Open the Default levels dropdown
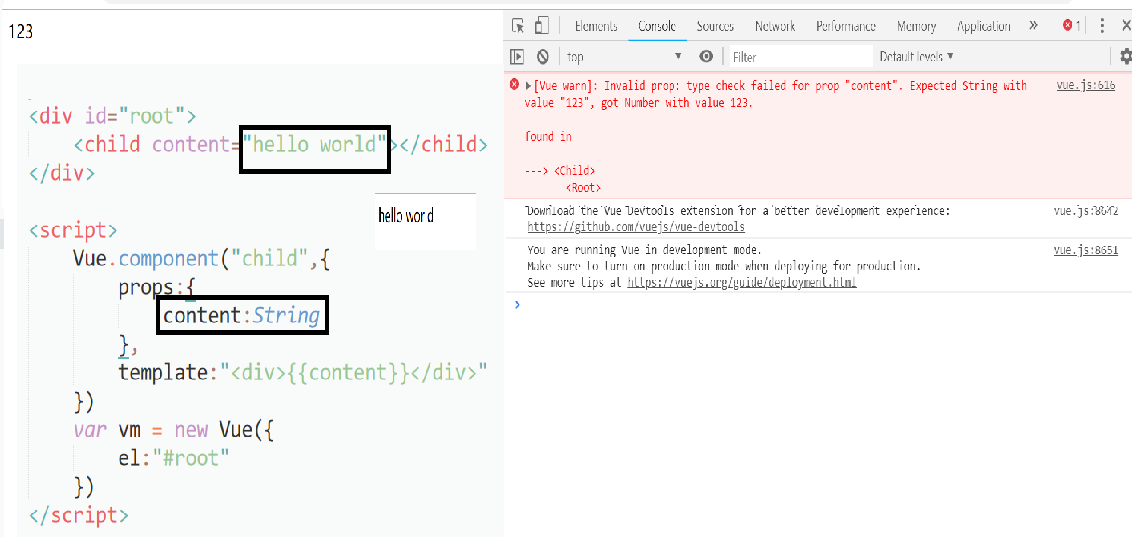This screenshot has width=1132, height=537. point(916,56)
